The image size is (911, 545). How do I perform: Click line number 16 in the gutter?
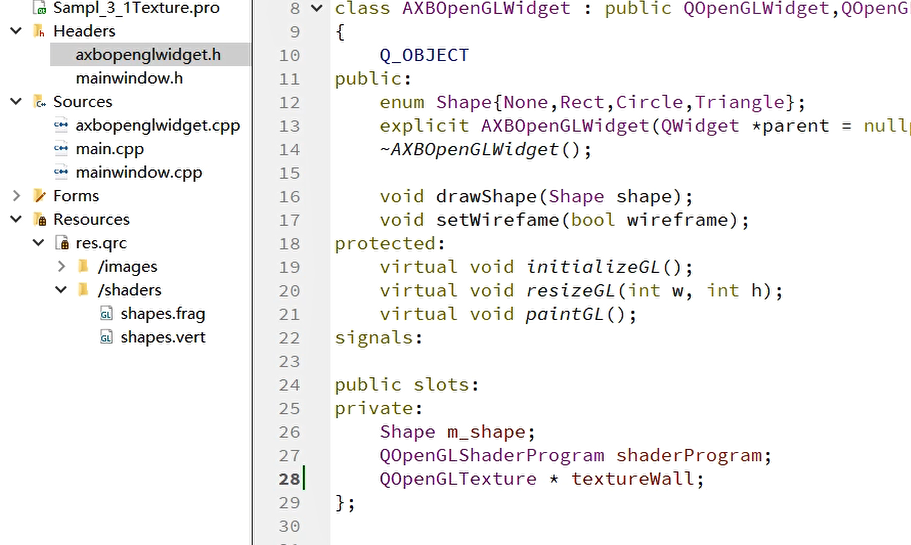[289, 197]
